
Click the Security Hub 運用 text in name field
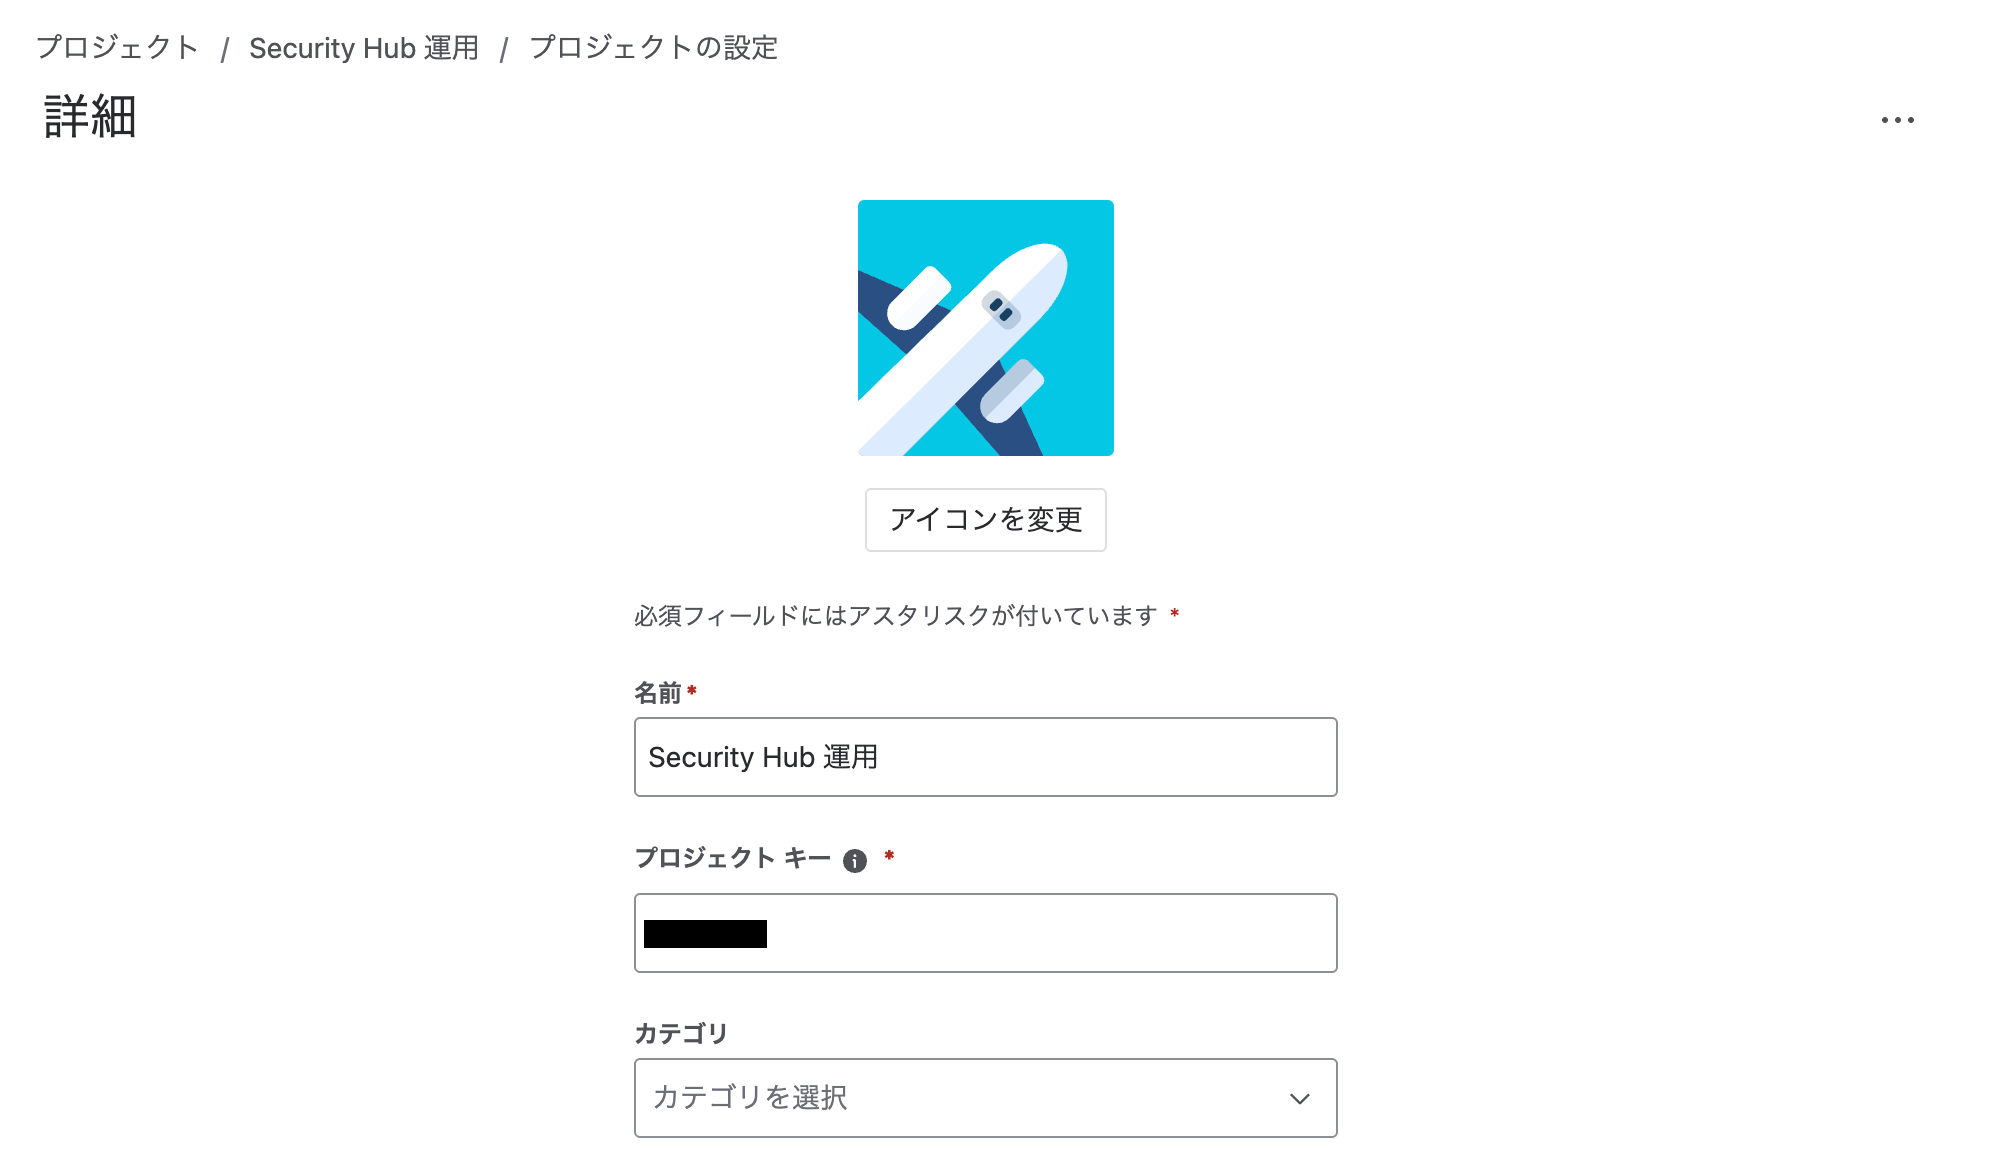(763, 757)
